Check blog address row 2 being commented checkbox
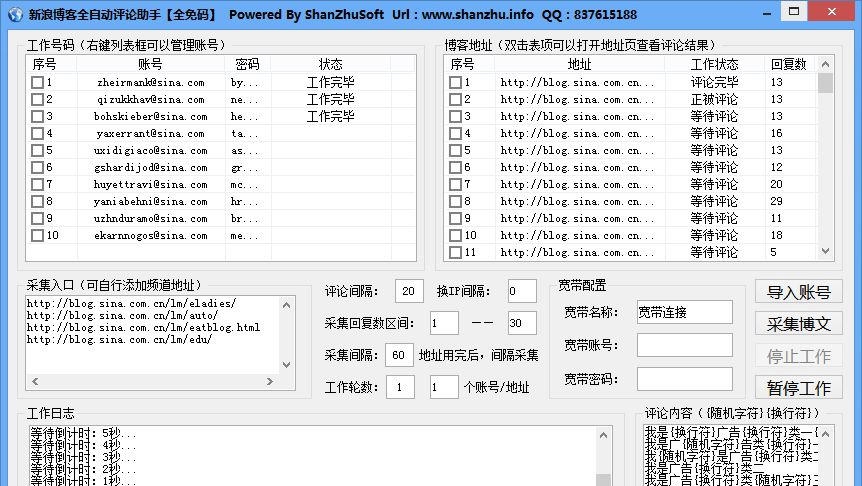The image size is (862, 486). click(x=455, y=100)
